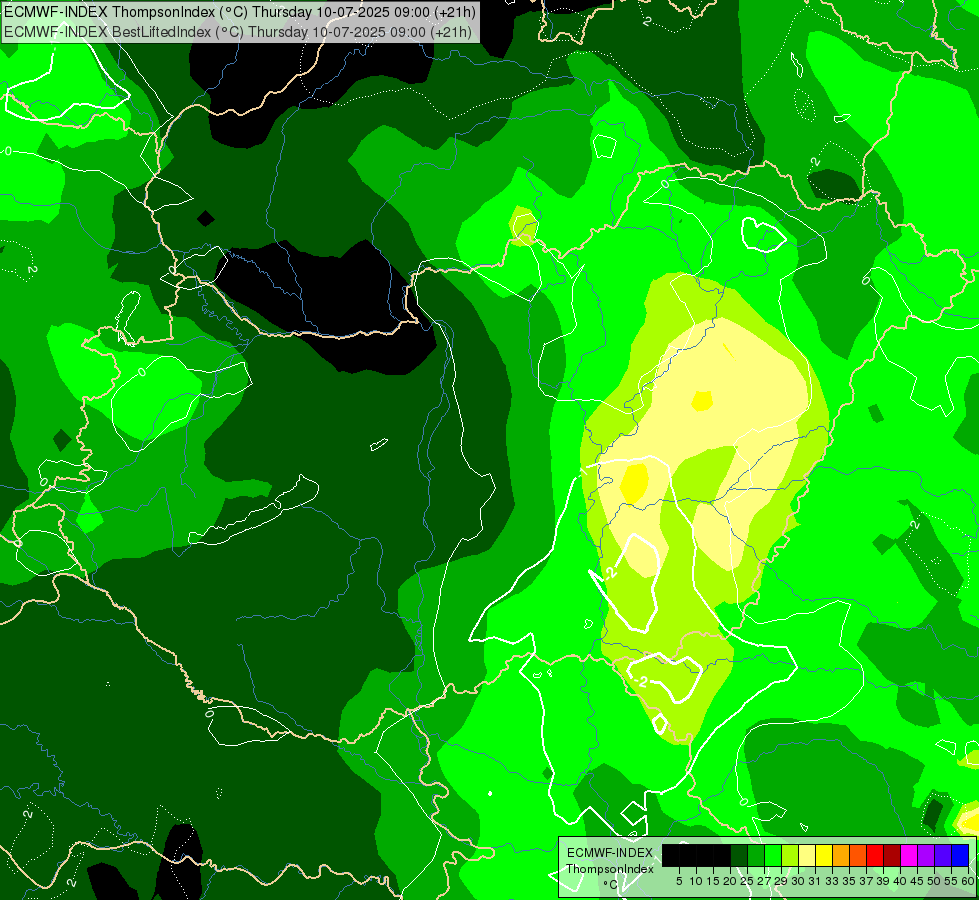Click legend tick value "33"
Screen dimensions: 979x900
[833, 881]
